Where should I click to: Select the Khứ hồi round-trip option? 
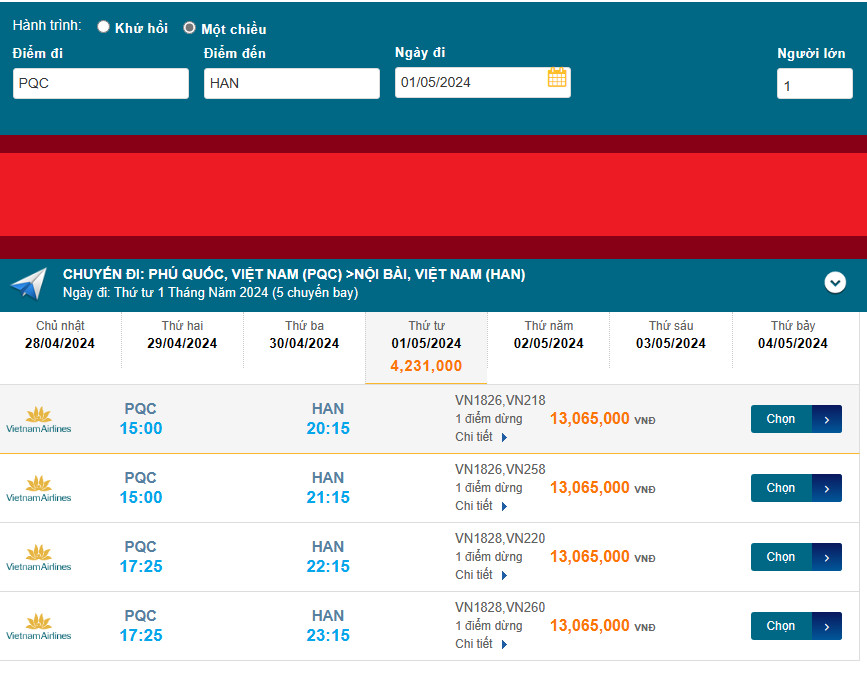pos(104,27)
